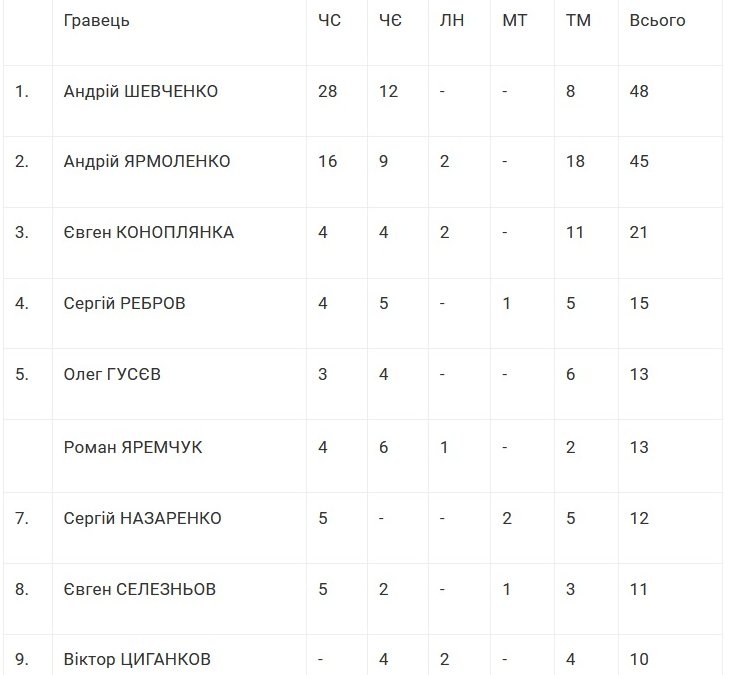The height and width of the screenshot is (675, 732).
Task: Click the ЧЄ column header
Action: pyautogui.click(x=390, y=20)
